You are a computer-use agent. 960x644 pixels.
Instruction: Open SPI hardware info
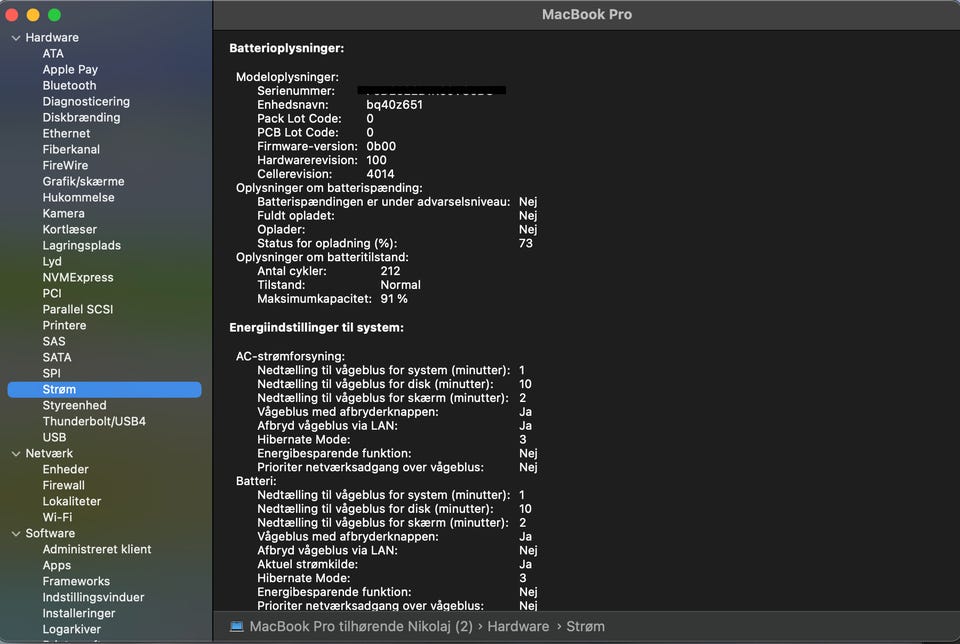click(x=51, y=373)
